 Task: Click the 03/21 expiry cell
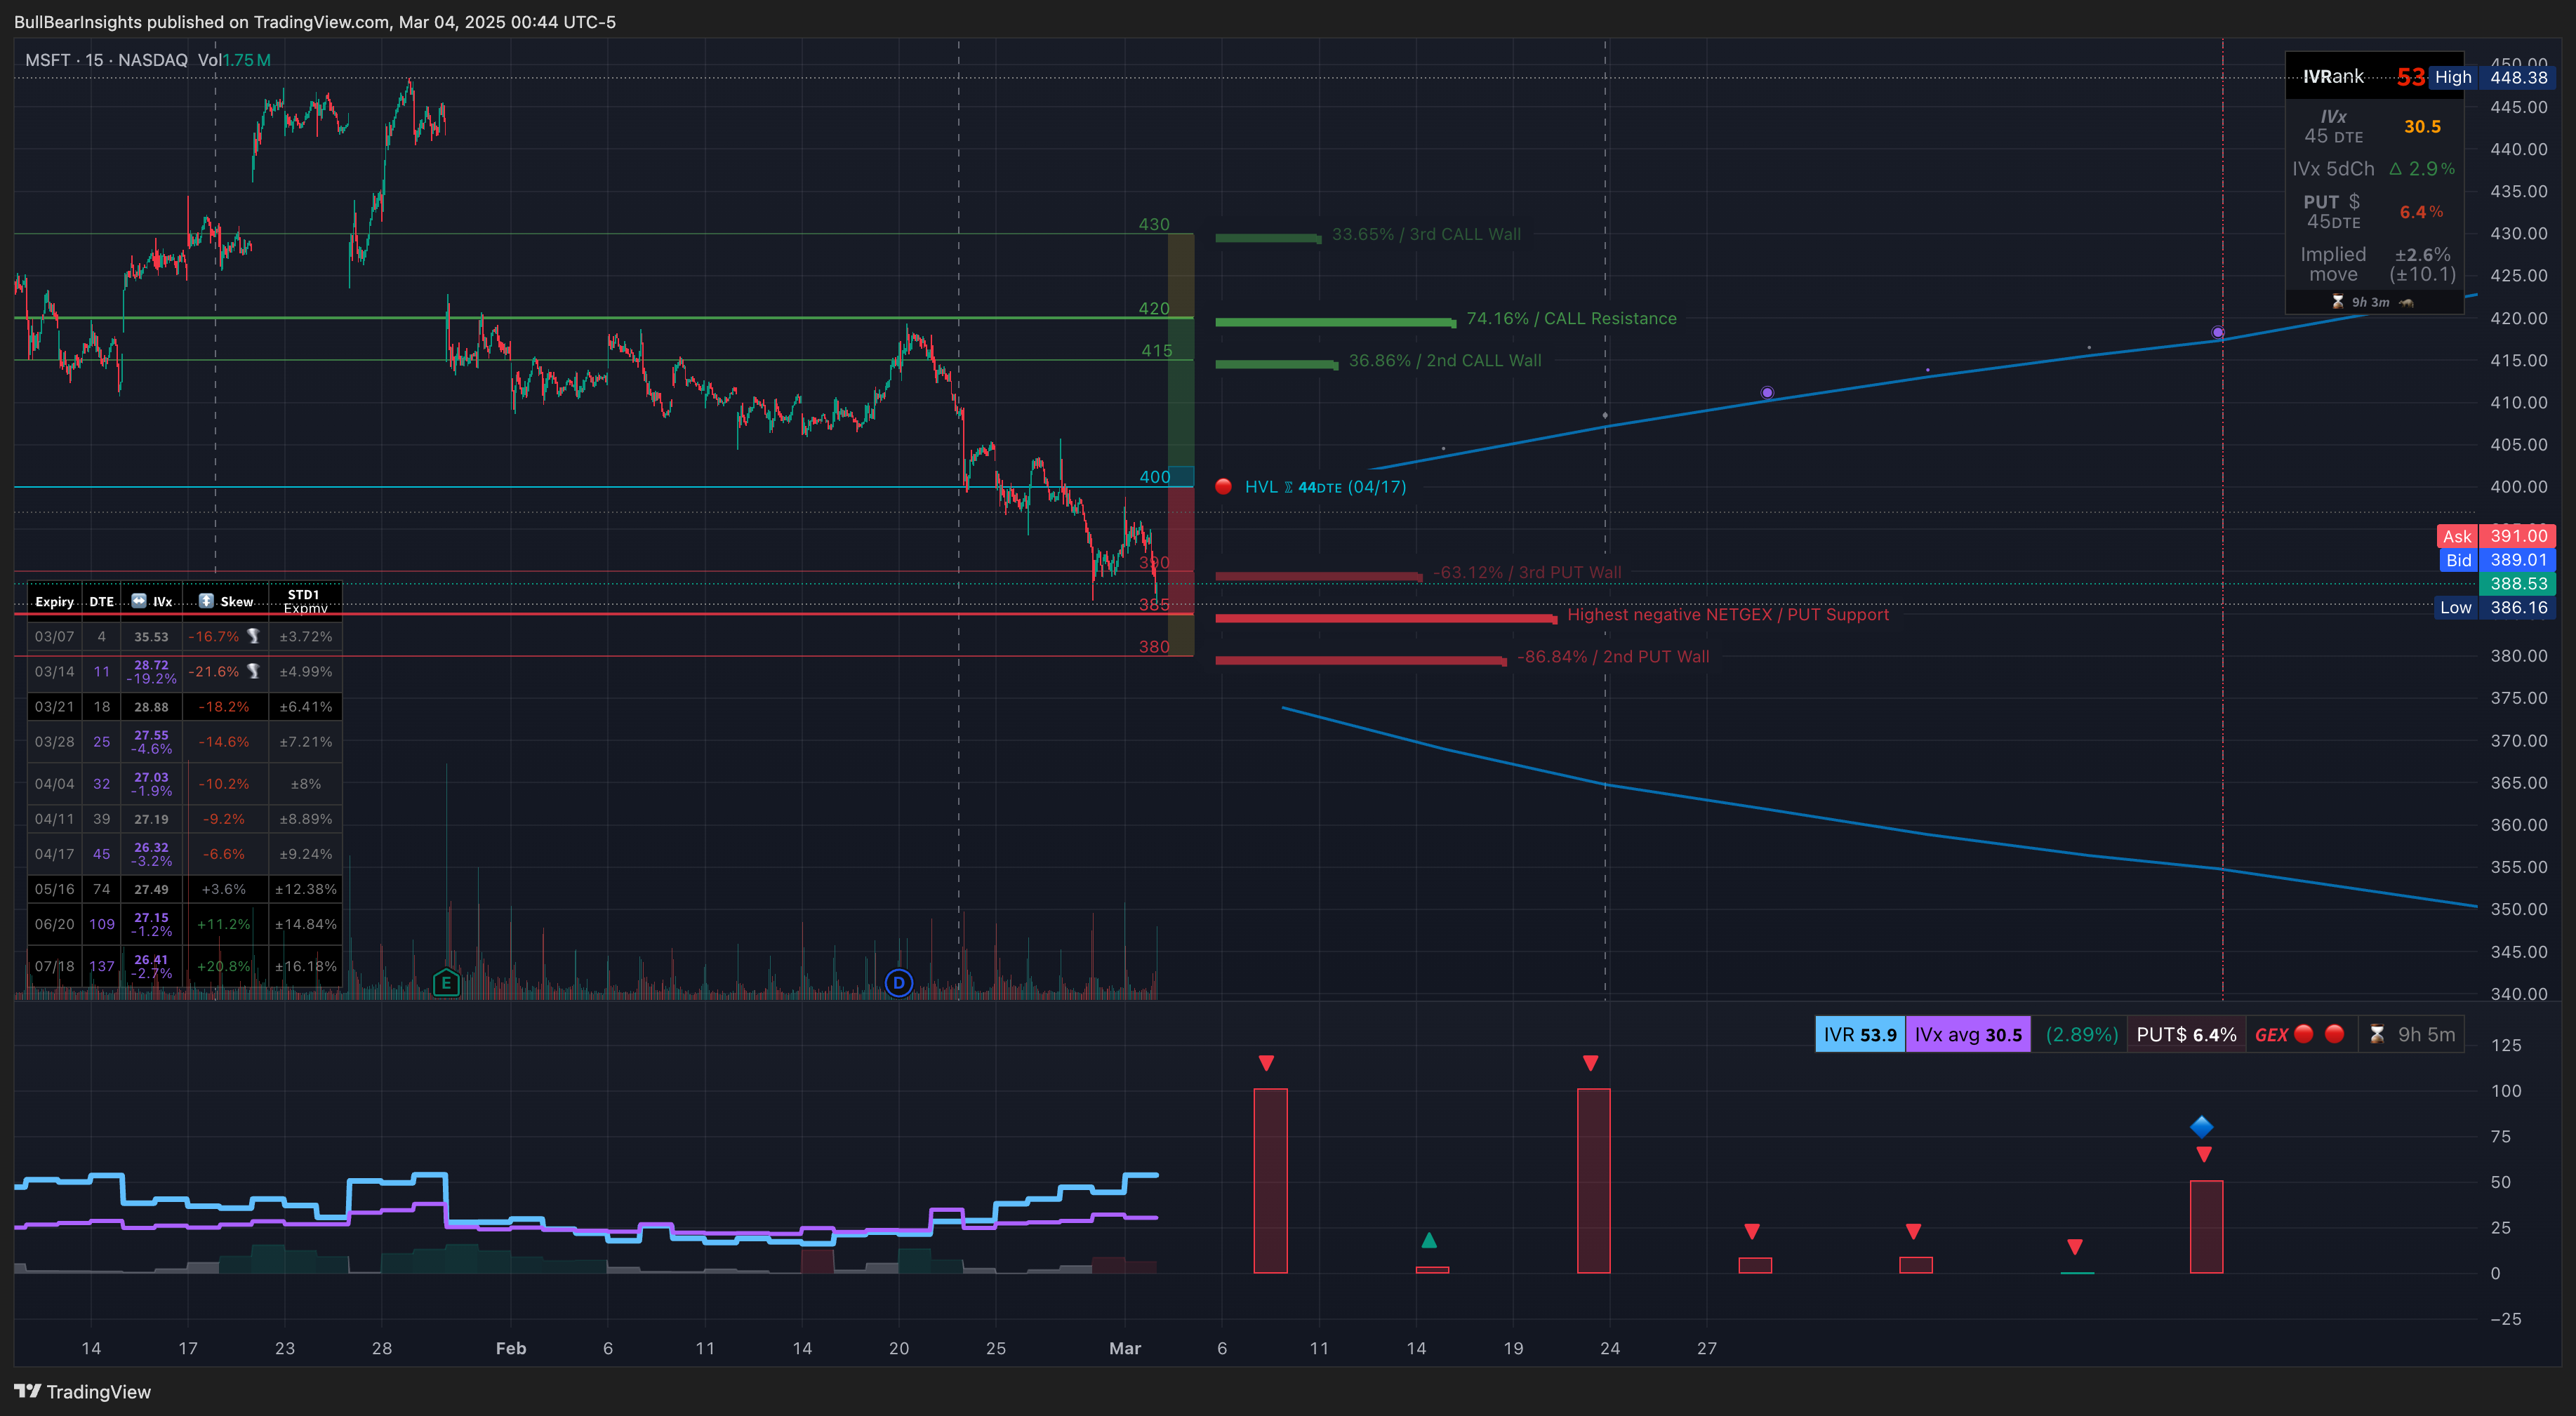tap(54, 706)
